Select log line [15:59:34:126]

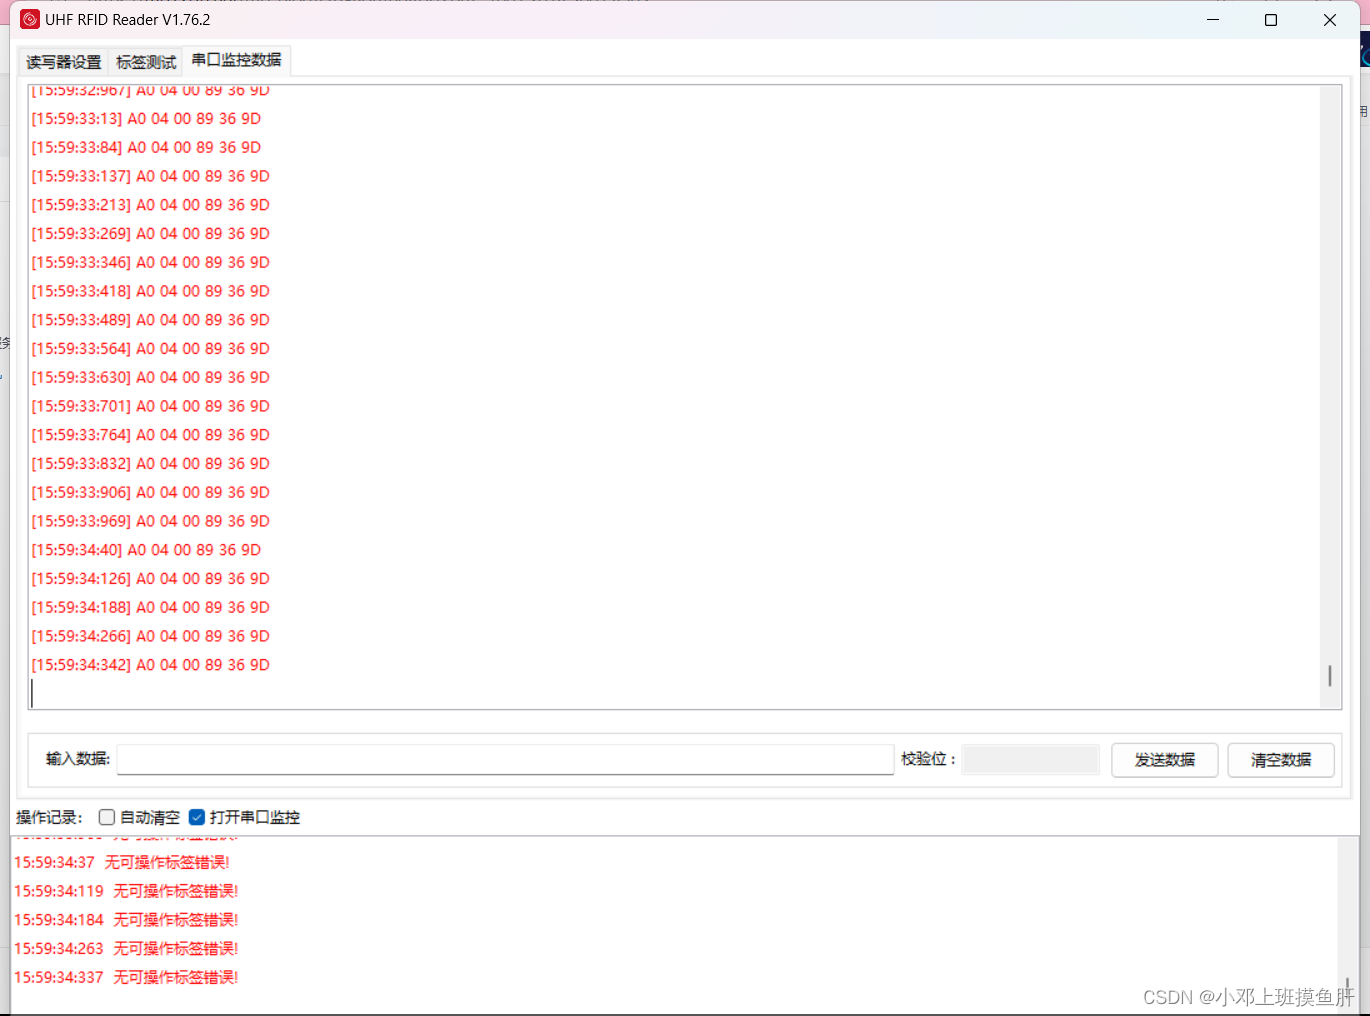point(150,579)
